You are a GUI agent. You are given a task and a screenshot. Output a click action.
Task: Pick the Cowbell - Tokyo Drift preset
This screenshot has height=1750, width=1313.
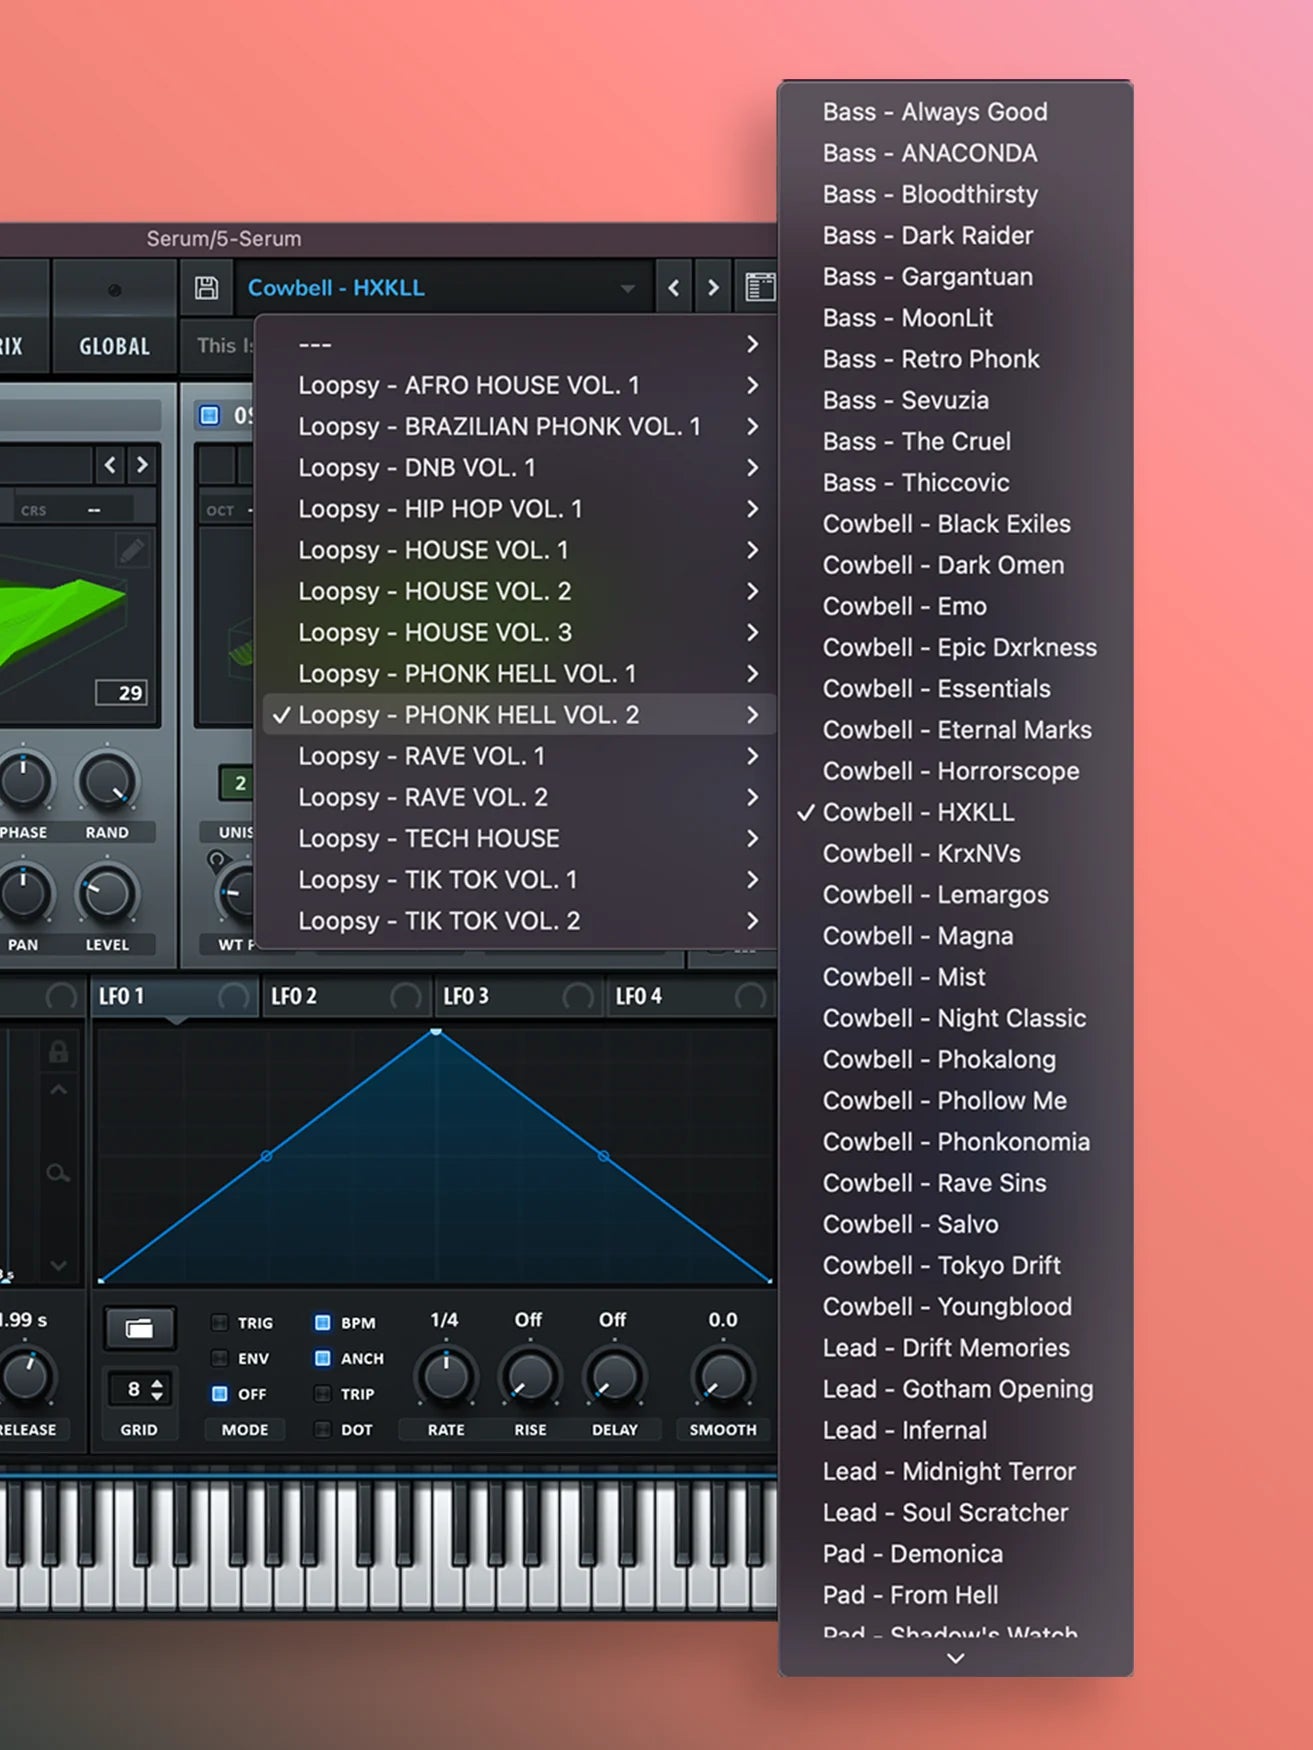(955, 1265)
